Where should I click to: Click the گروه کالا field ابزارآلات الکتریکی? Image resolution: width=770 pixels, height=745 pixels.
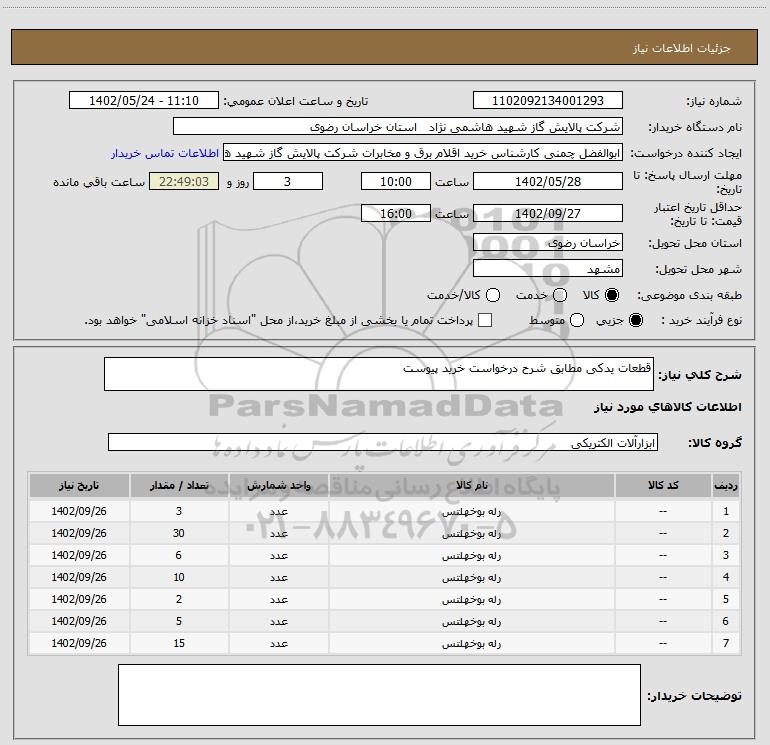pos(383,442)
